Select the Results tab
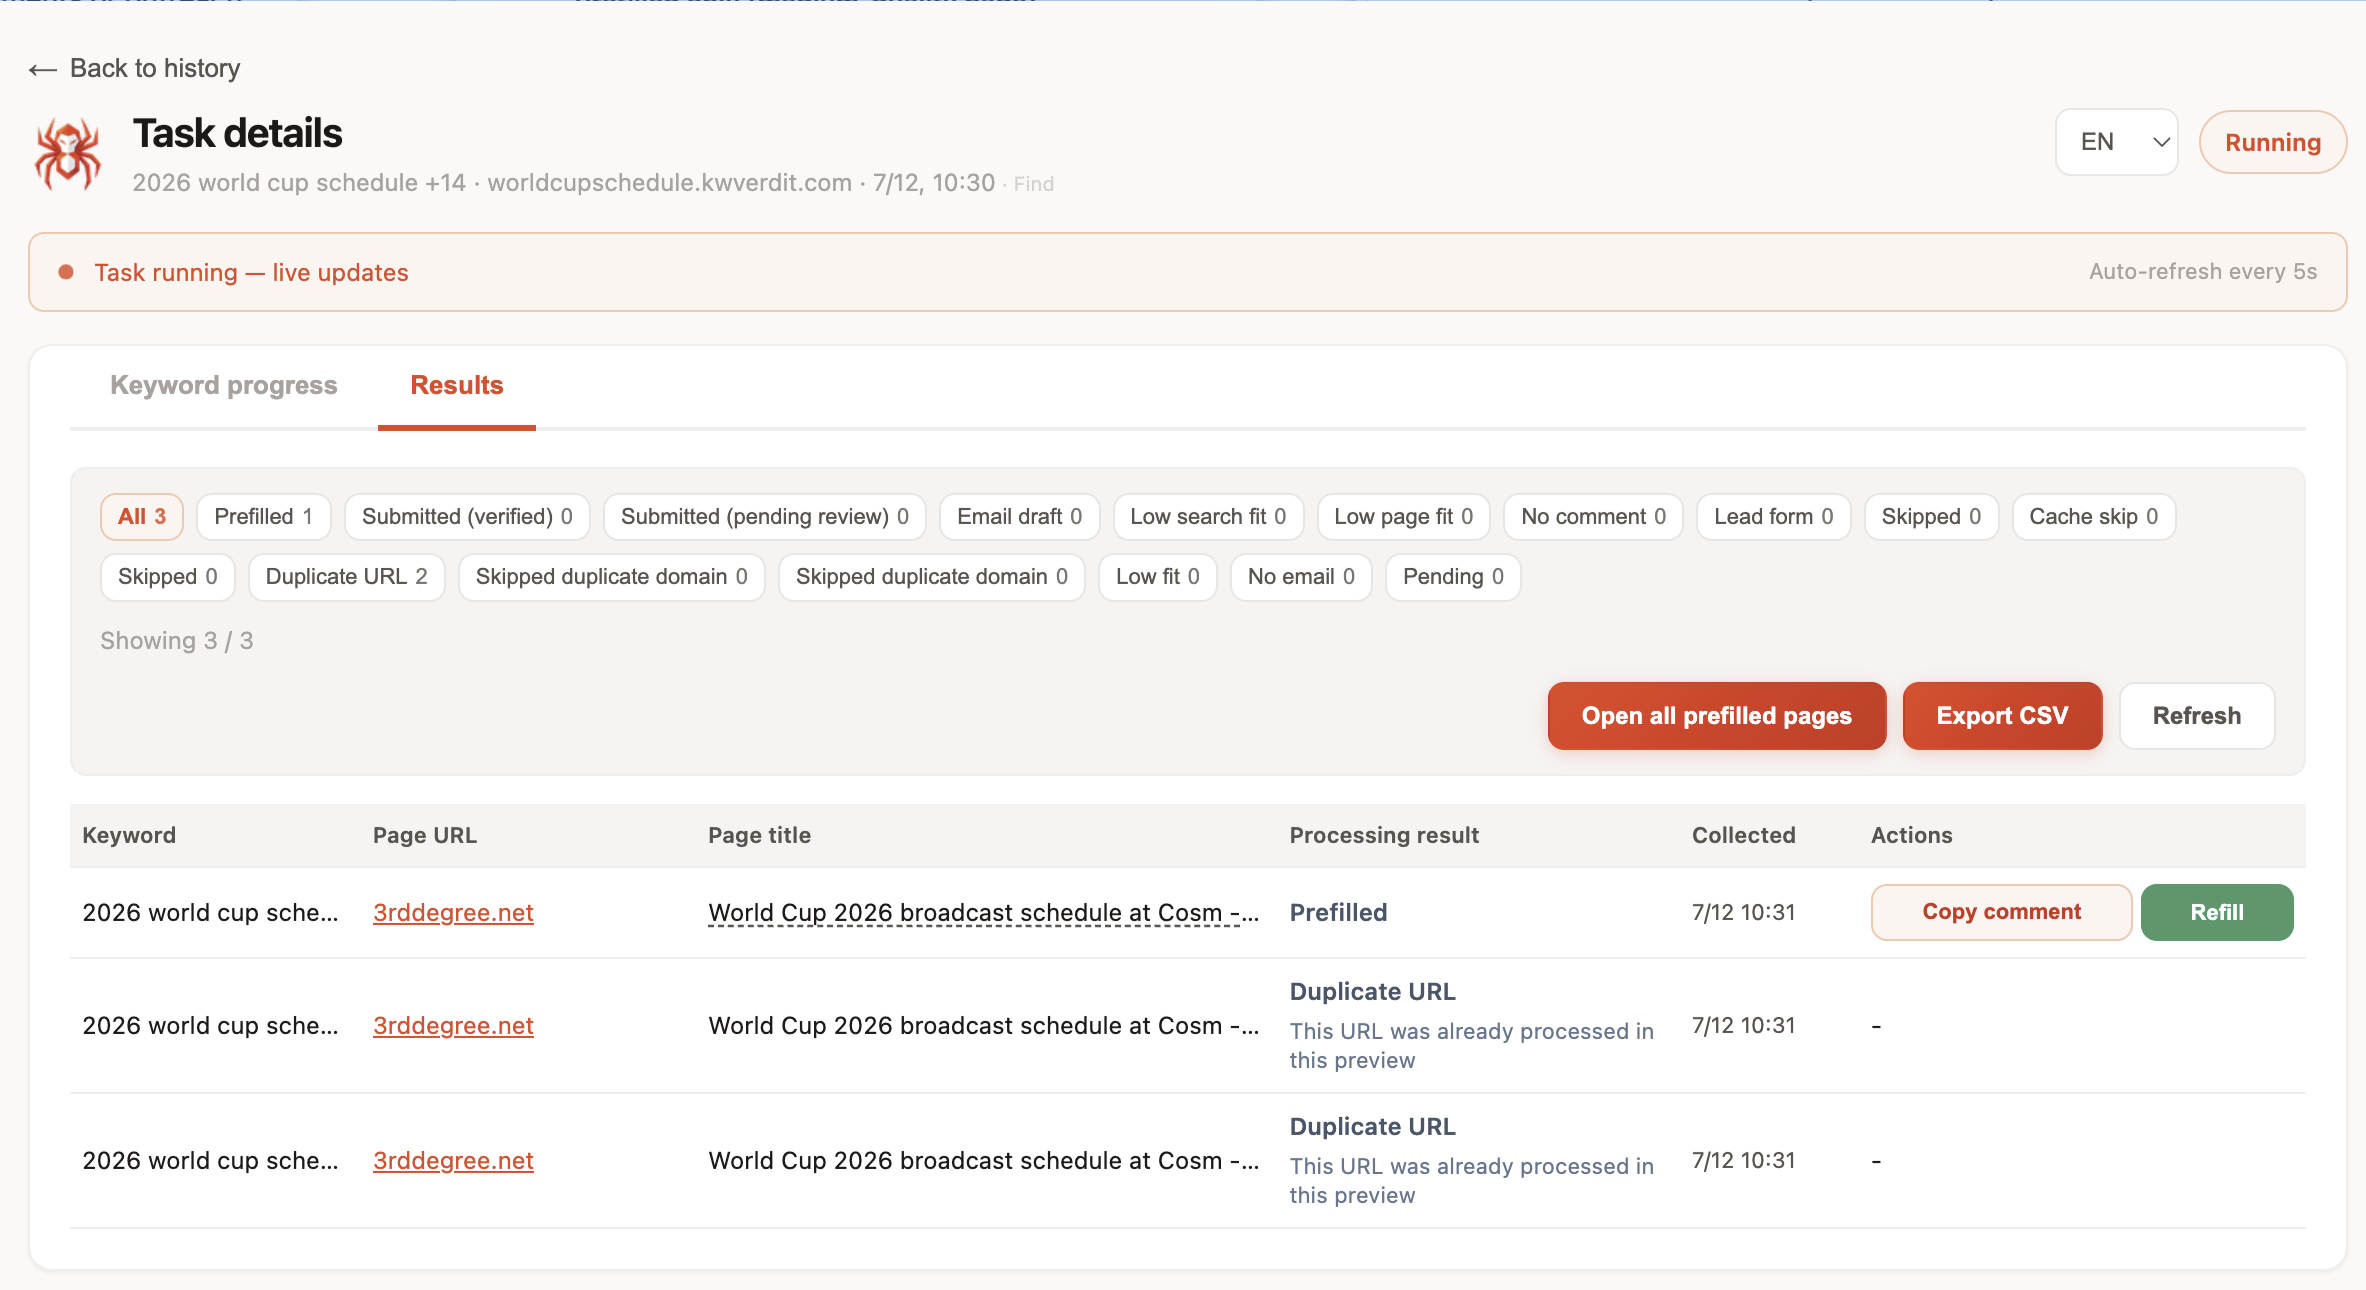 (x=457, y=385)
